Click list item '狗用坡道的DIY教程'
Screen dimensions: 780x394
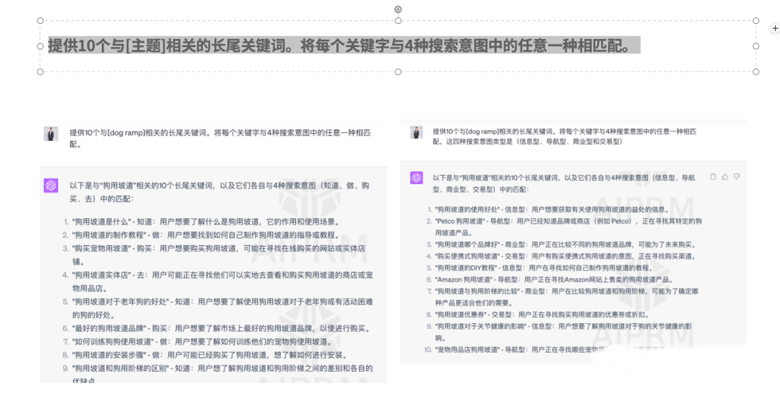544,268
